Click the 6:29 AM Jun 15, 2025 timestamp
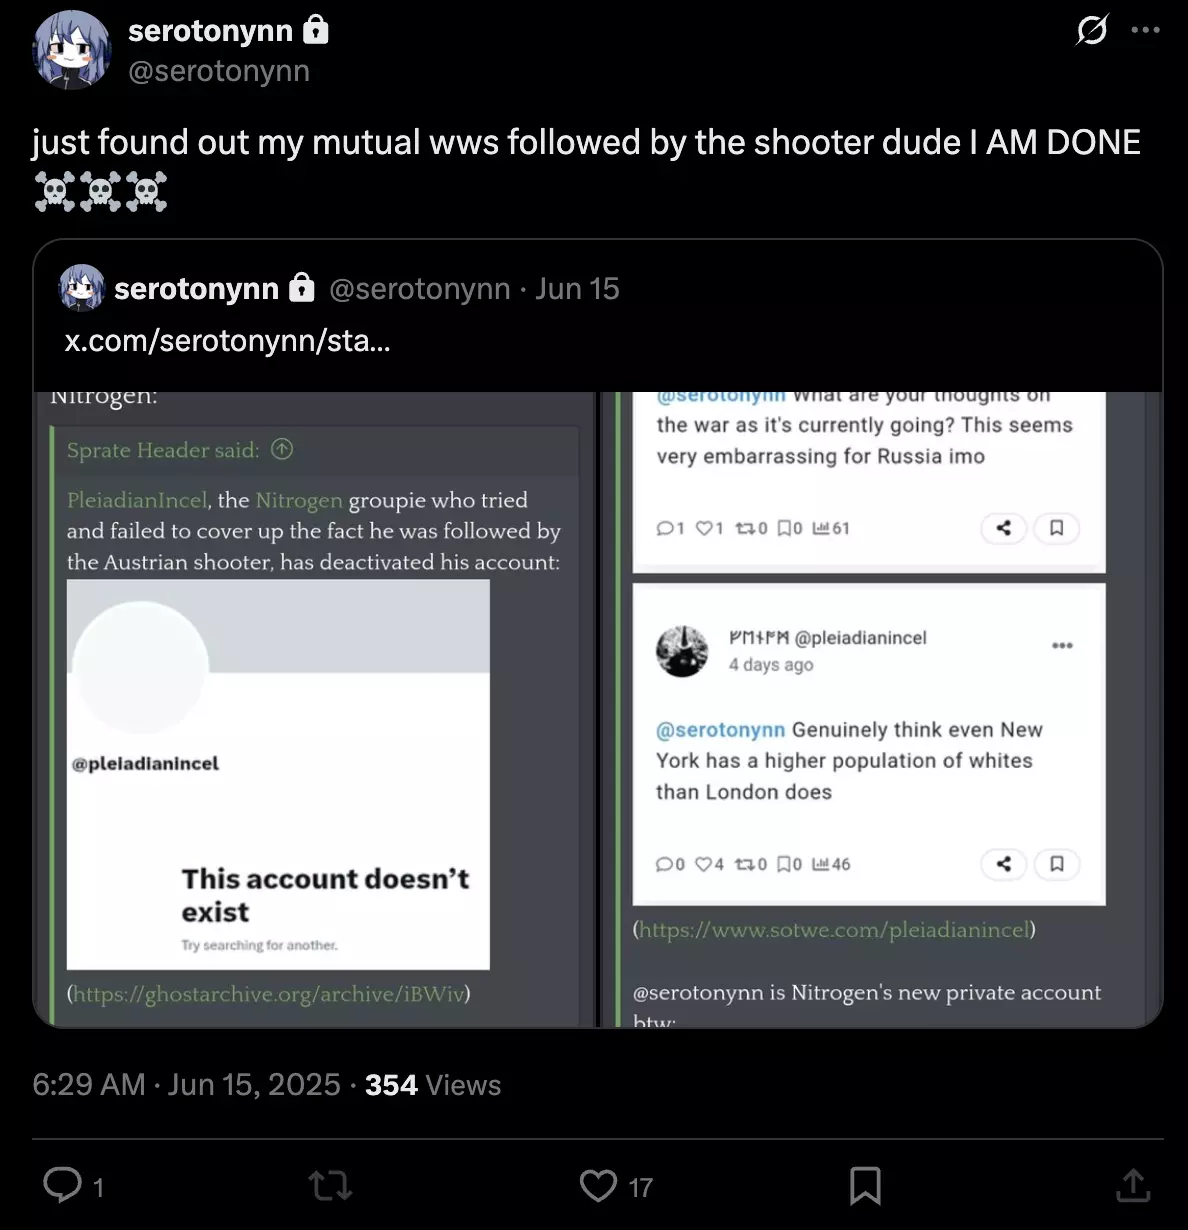This screenshot has height=1230, width=1188. click(x=186, y=1085)
